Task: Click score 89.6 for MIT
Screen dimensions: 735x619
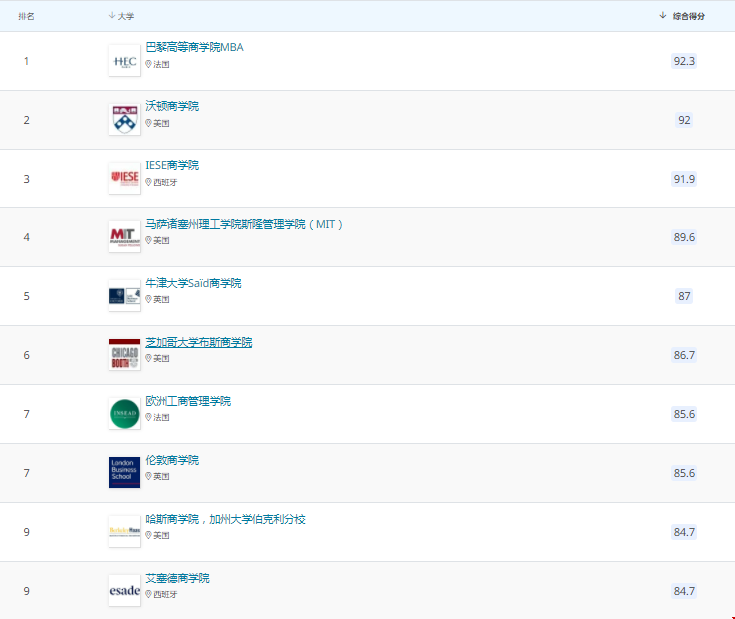Action: coord(684,237)
